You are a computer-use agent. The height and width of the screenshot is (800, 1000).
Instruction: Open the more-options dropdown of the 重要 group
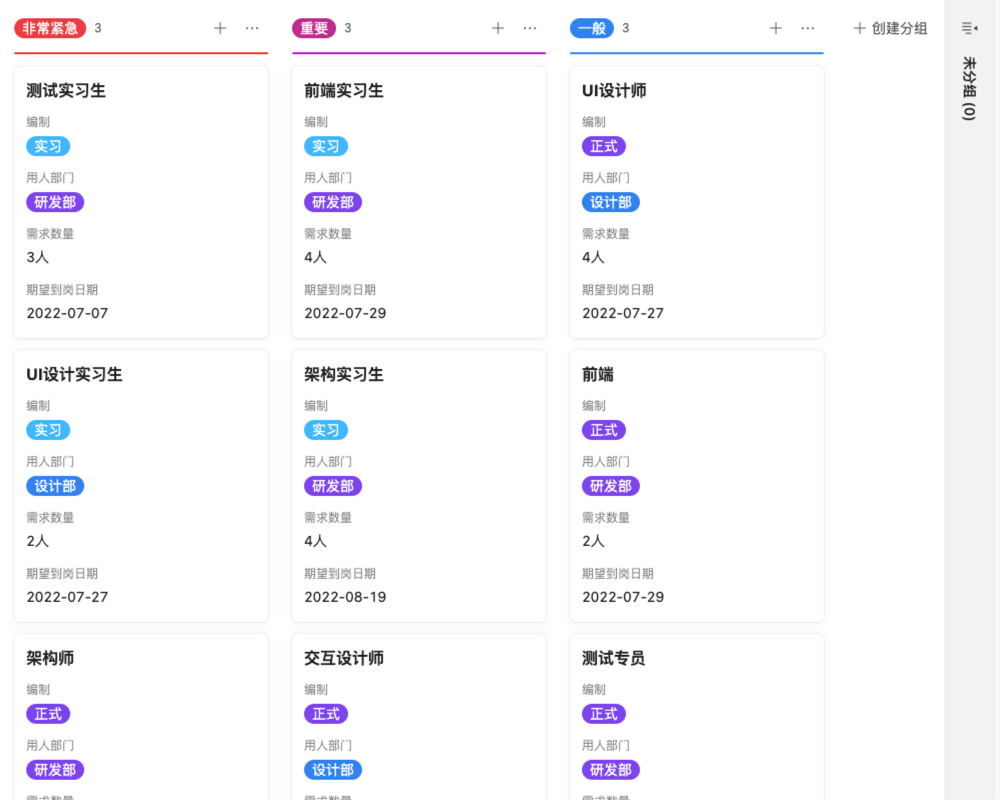tap(529, 28)
